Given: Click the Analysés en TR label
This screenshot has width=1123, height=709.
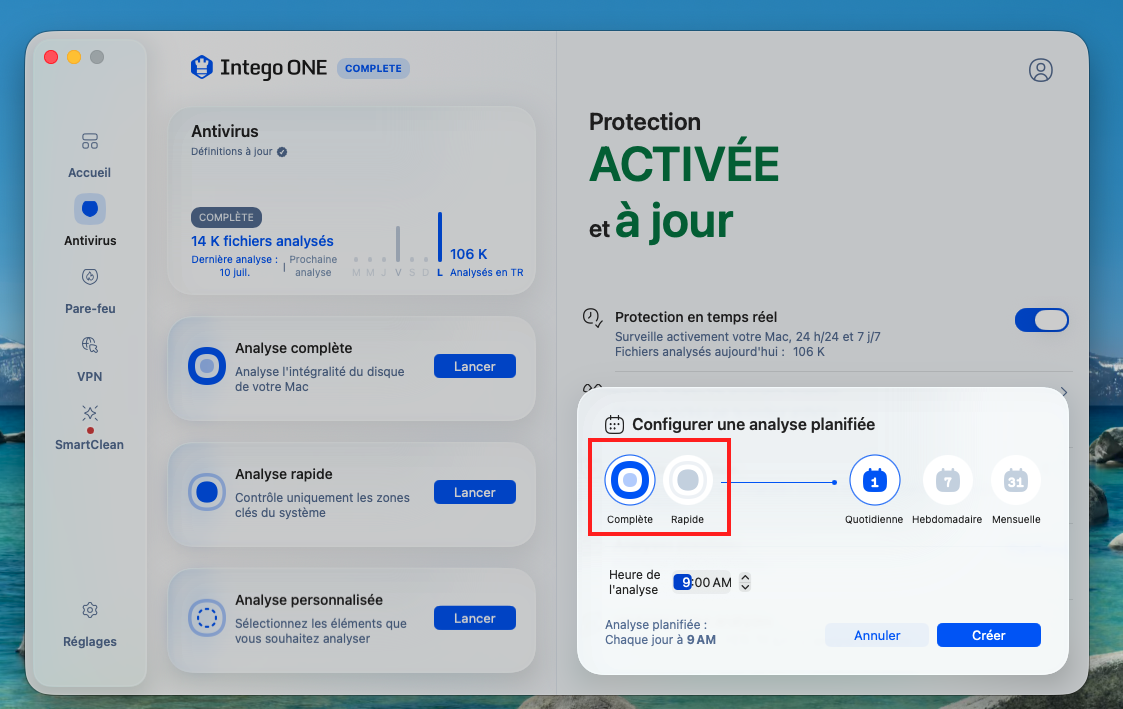Looking at the screenshot, I should click(x=486, y=273).
